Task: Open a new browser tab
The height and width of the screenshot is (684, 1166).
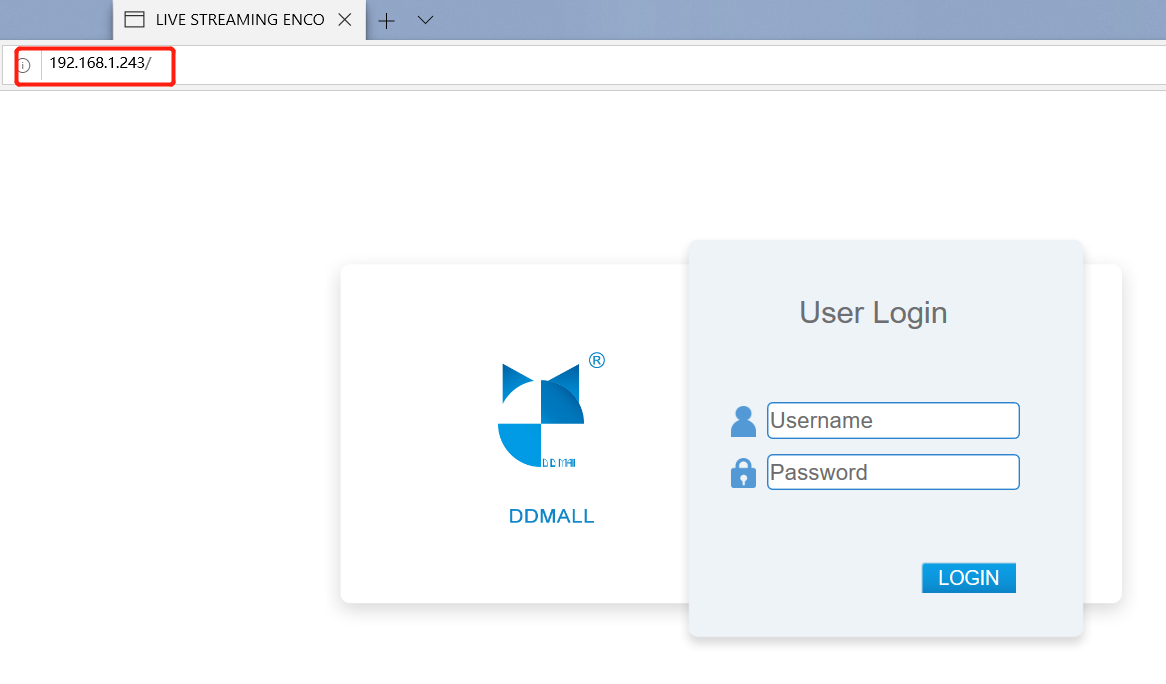Action: tap(387, 21)
